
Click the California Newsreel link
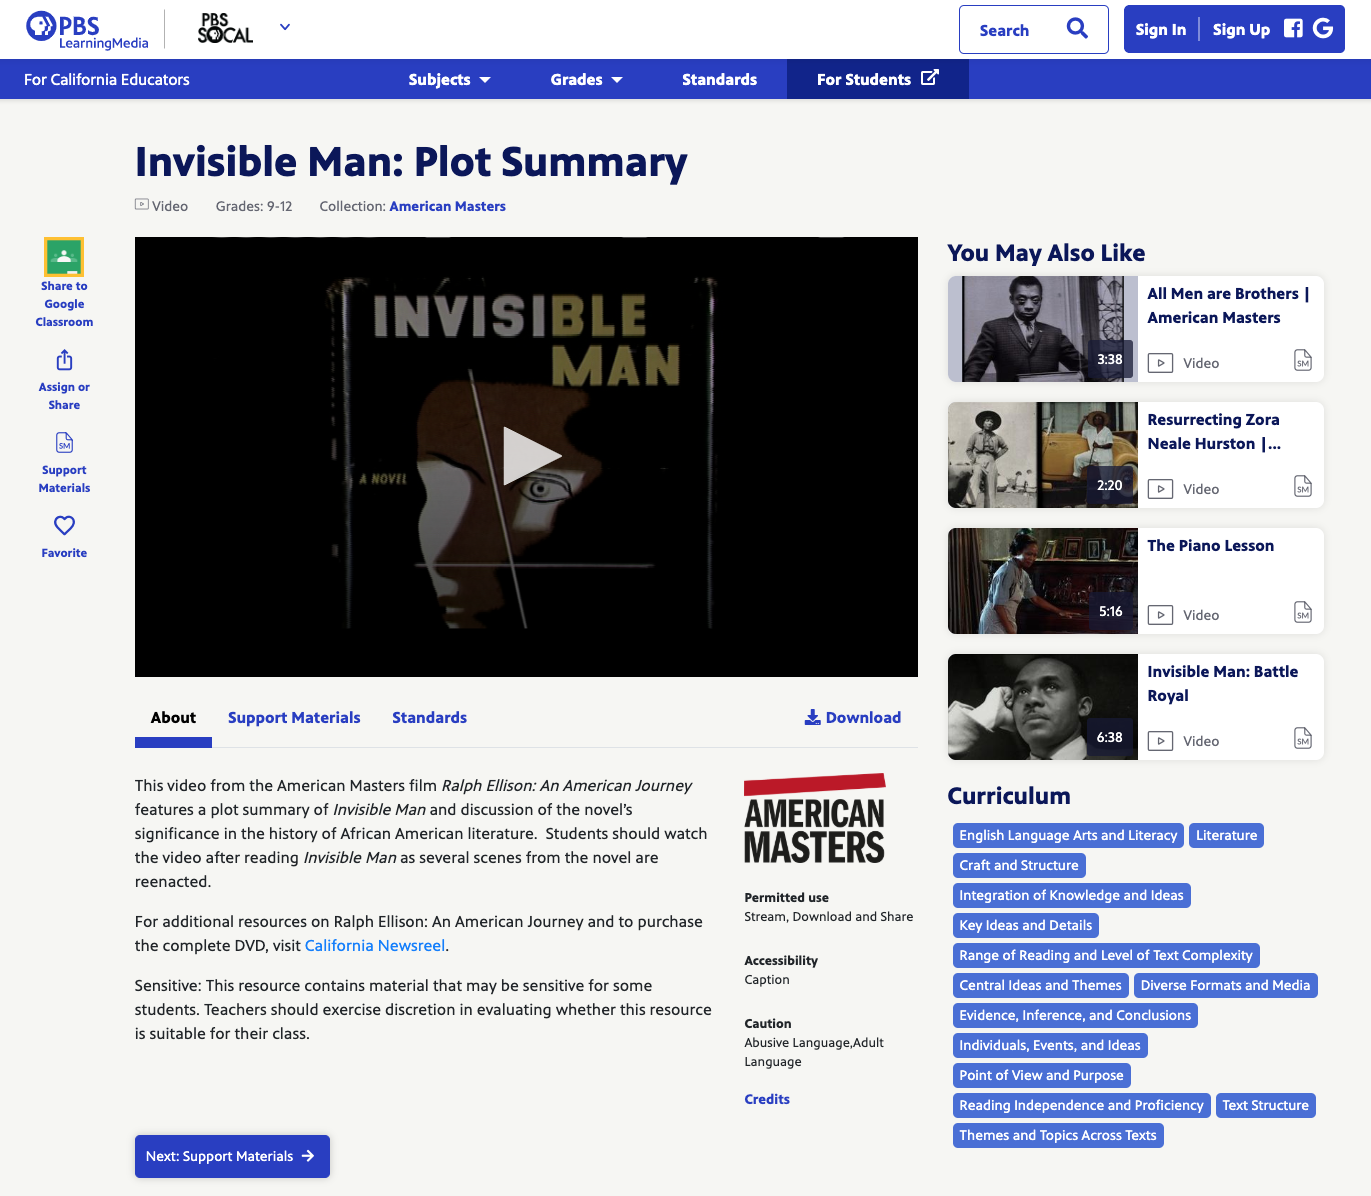[x=375, y=945]
